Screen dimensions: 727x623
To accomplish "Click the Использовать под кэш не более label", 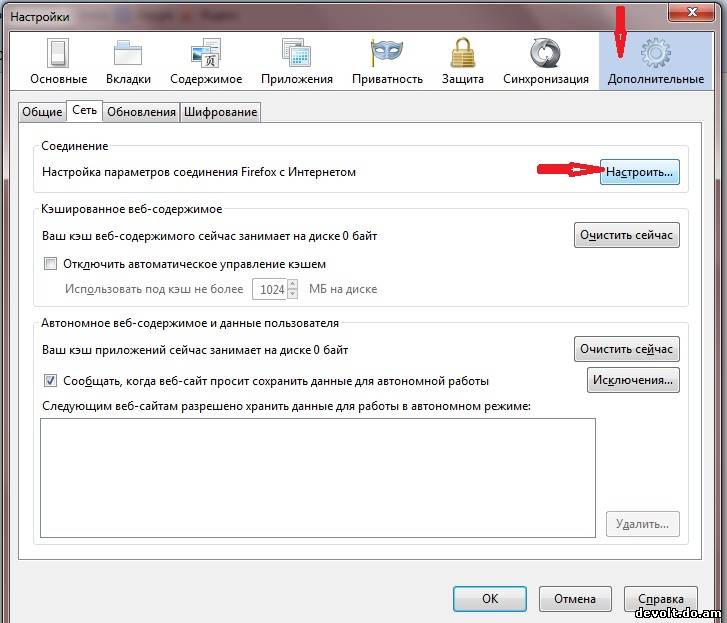I will coord(154,289).
